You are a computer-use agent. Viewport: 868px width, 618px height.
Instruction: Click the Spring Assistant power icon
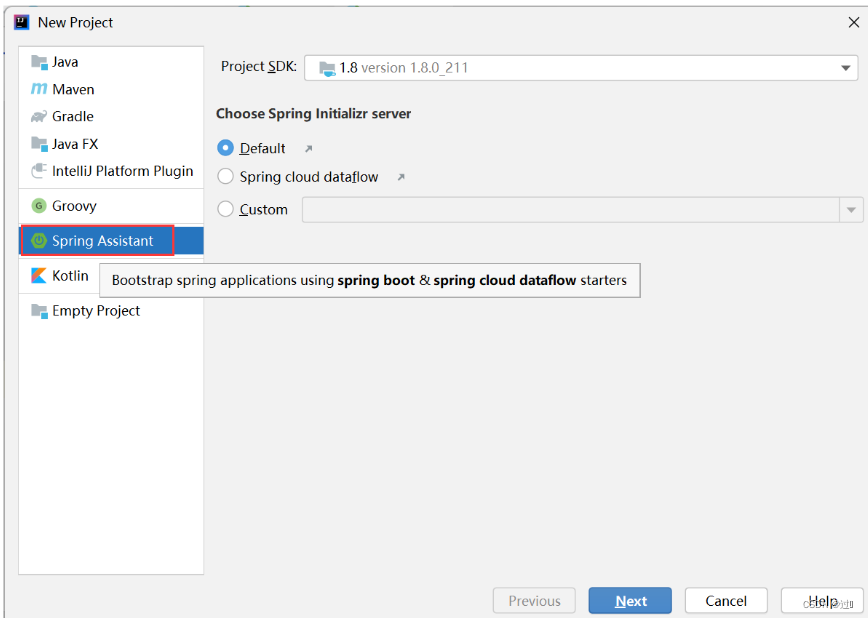(x=39, y=240)
